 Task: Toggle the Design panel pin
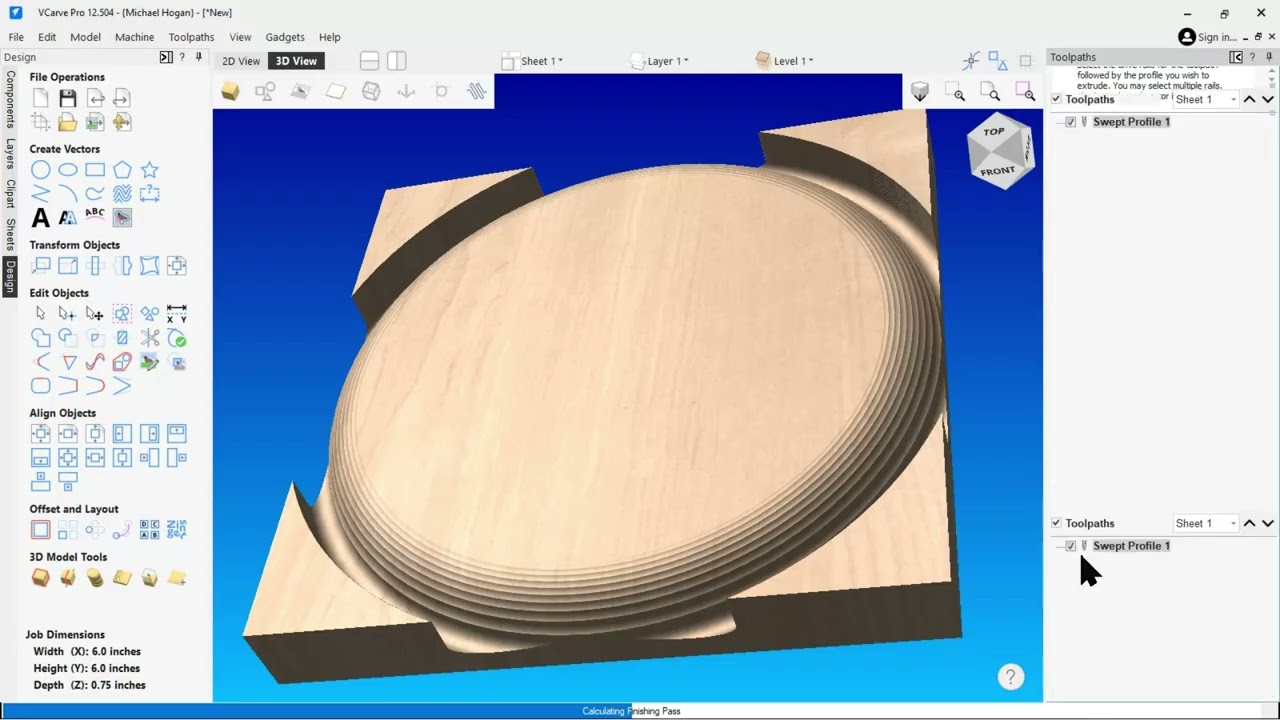pos(198,57)
